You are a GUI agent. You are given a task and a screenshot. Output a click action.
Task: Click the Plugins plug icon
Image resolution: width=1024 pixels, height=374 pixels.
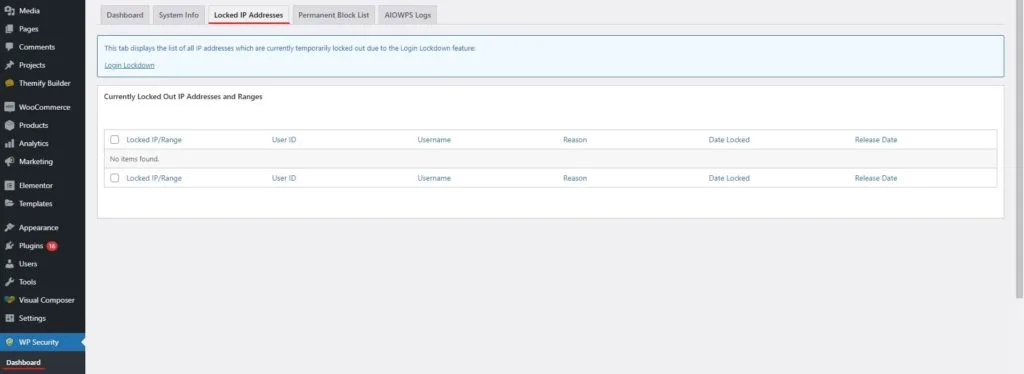9,246
